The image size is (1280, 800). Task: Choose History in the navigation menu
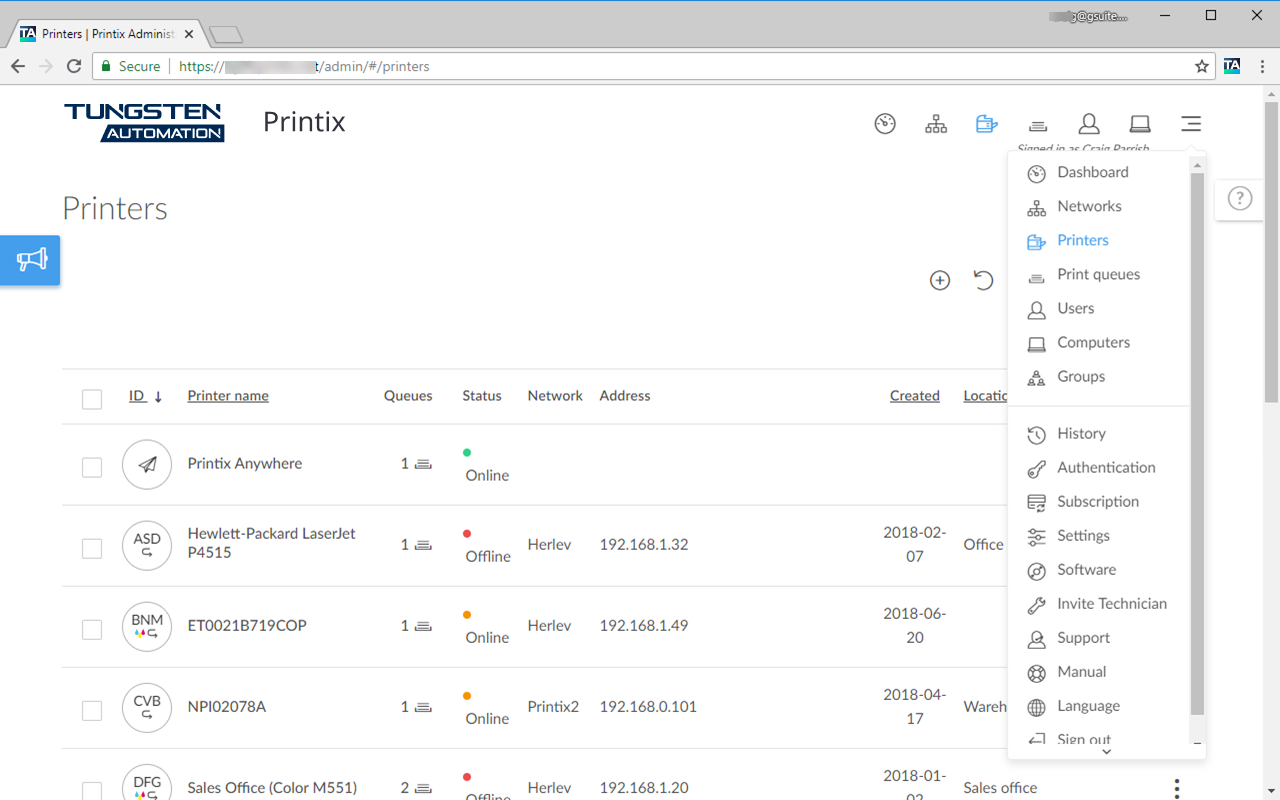coord(1081,433)
